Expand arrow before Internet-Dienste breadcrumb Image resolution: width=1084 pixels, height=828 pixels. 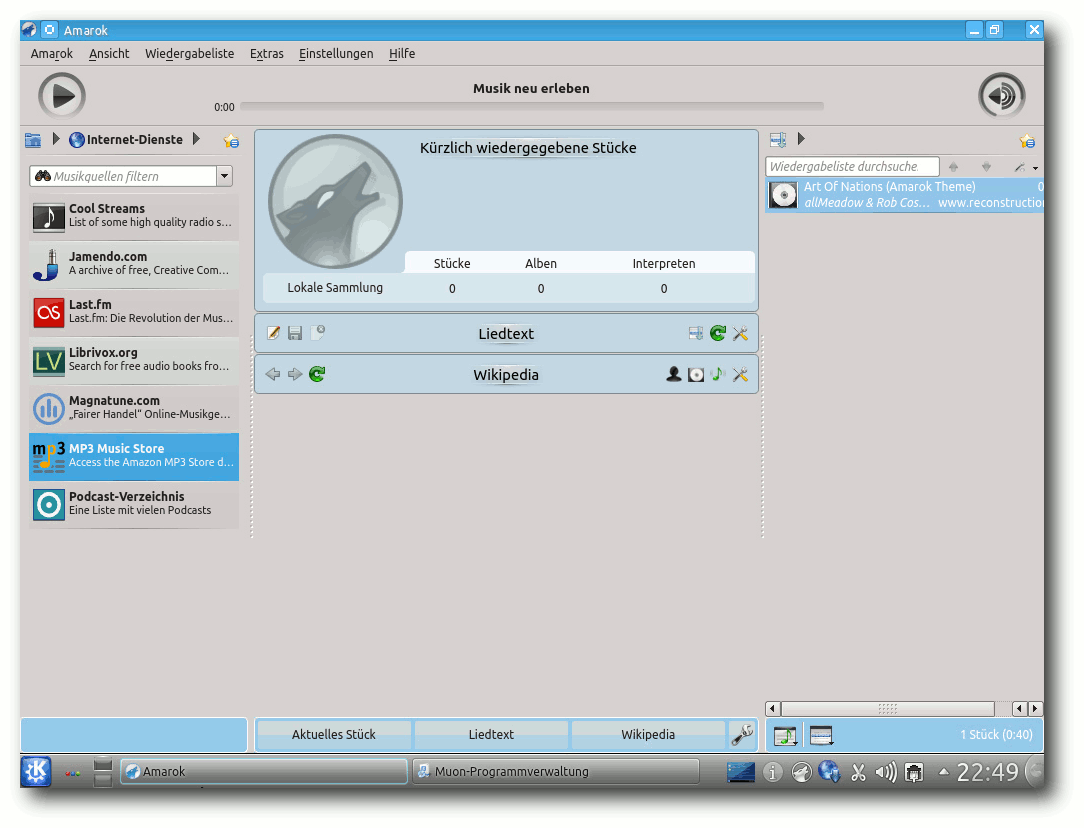[56, 139]
